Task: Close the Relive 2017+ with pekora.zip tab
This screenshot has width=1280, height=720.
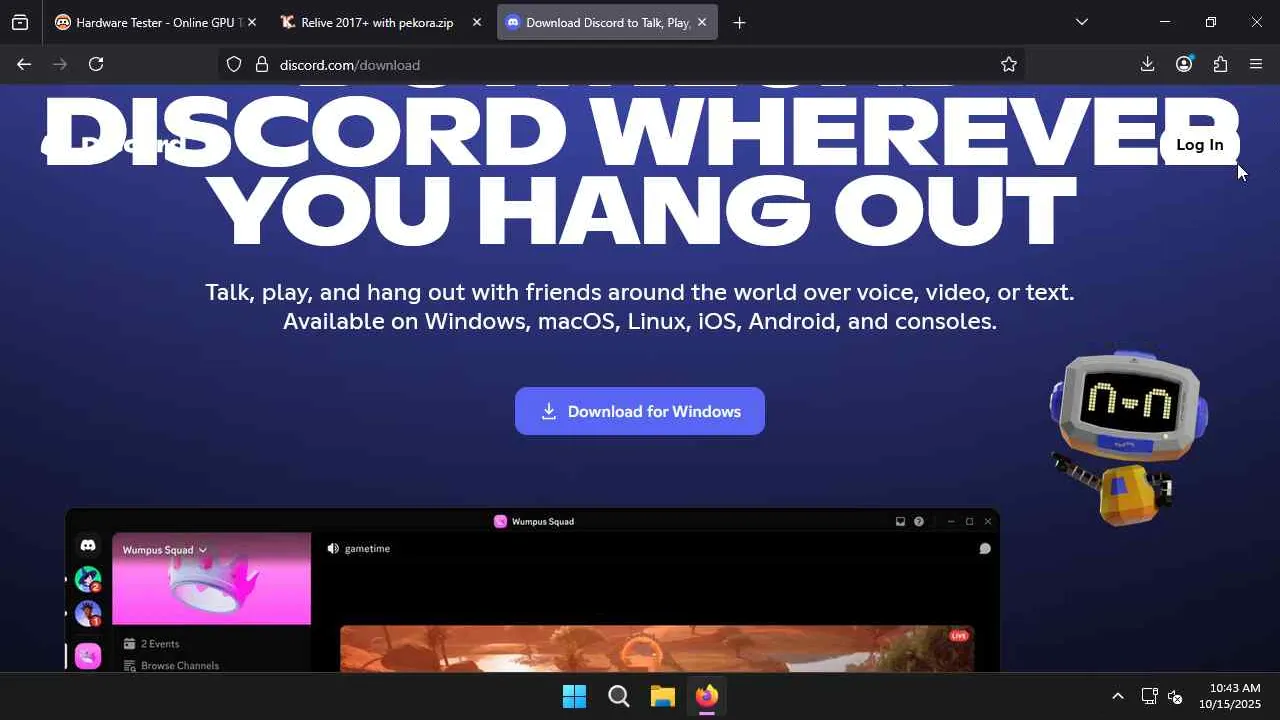Action: 477,22
